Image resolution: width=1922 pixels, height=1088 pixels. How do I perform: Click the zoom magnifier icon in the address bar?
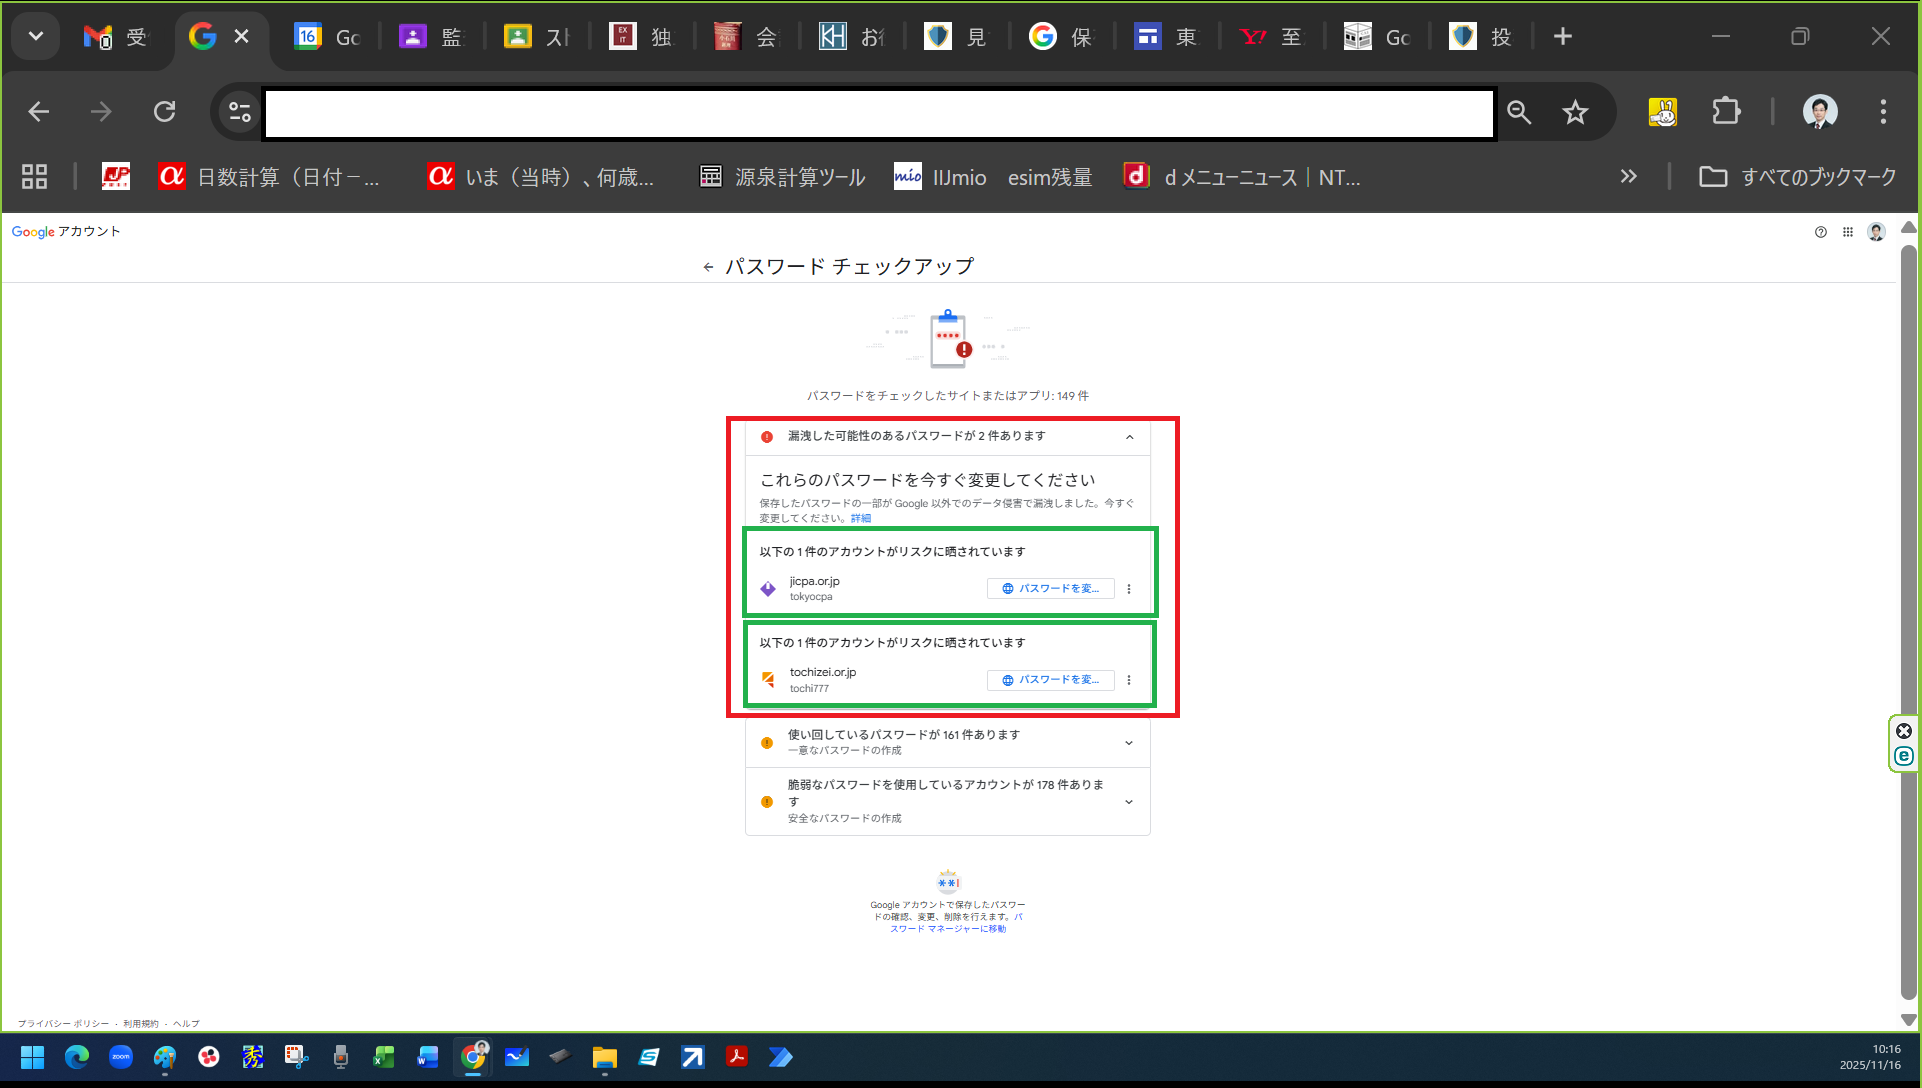(x=1519, y=112)
